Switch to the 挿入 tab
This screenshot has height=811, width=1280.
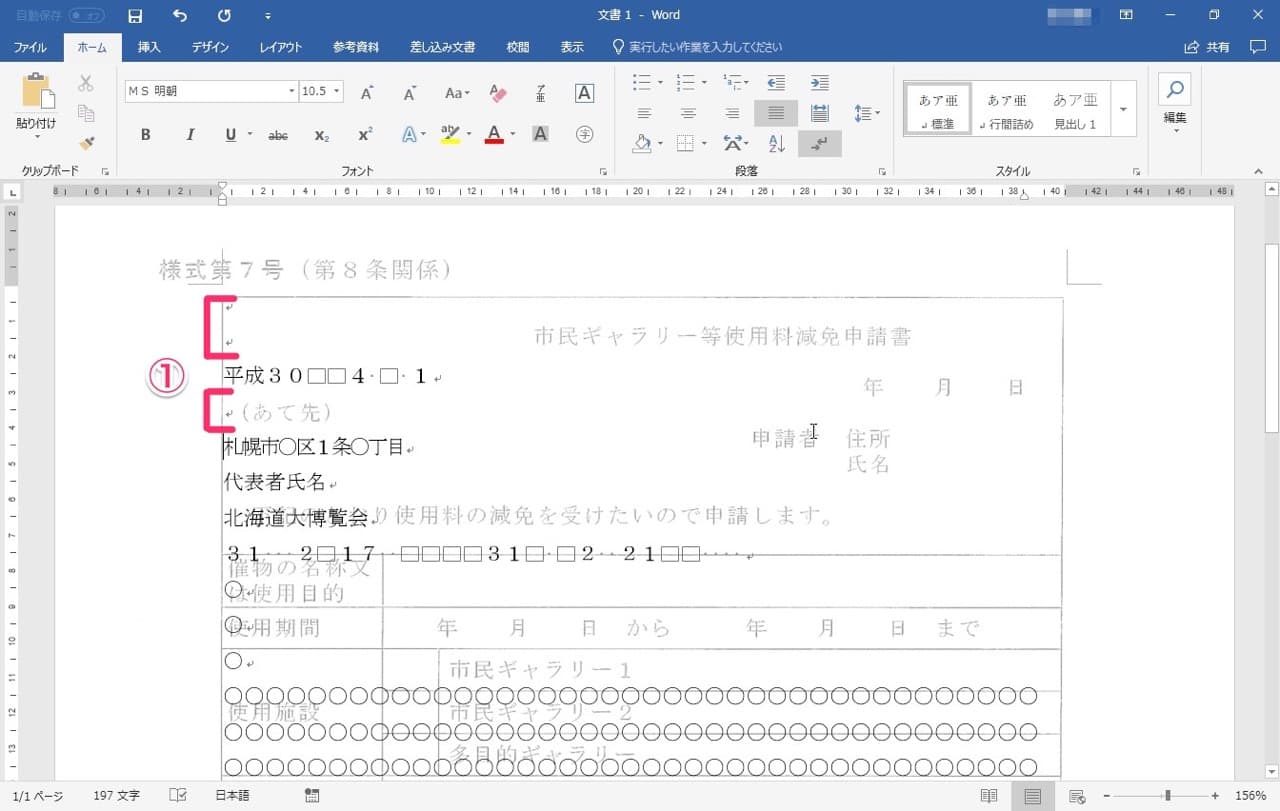coord(149,47)
